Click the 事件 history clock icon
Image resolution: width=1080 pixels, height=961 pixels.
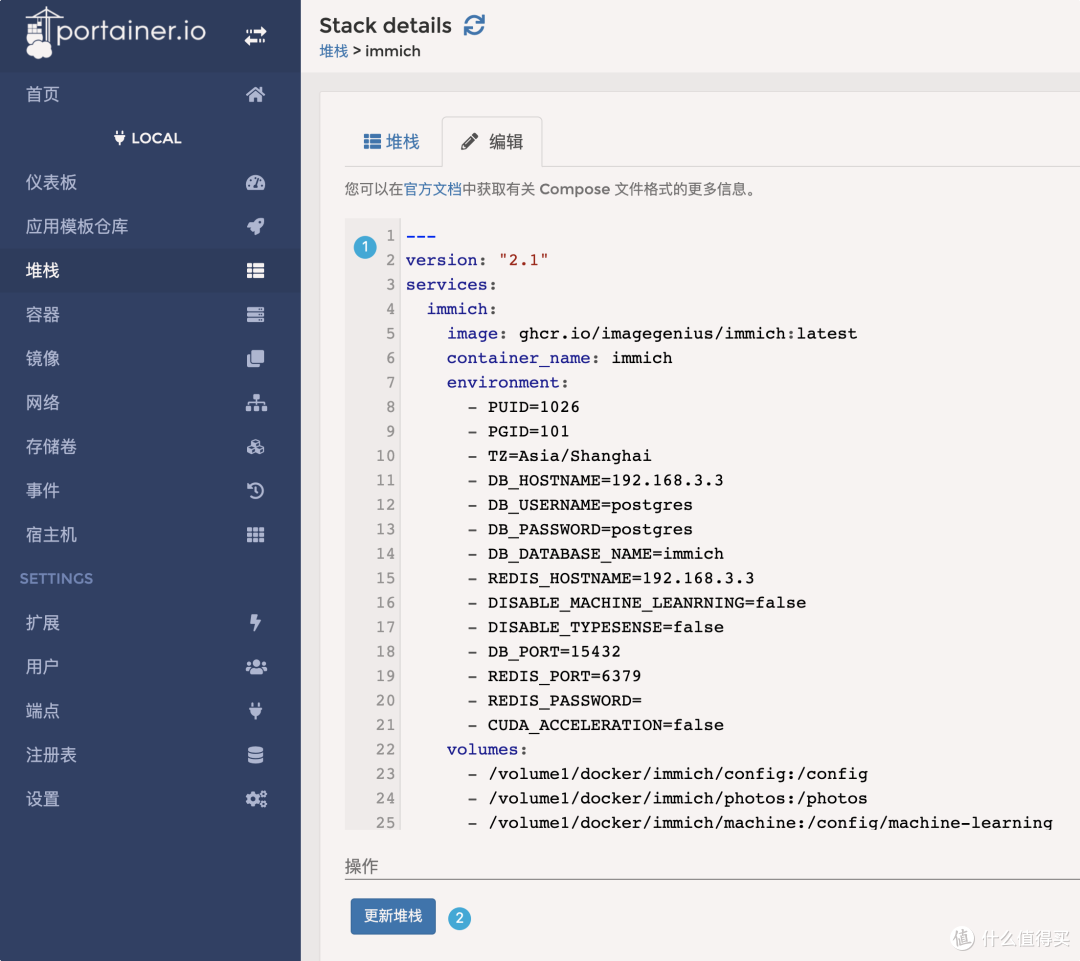click(x=256, y=491)
